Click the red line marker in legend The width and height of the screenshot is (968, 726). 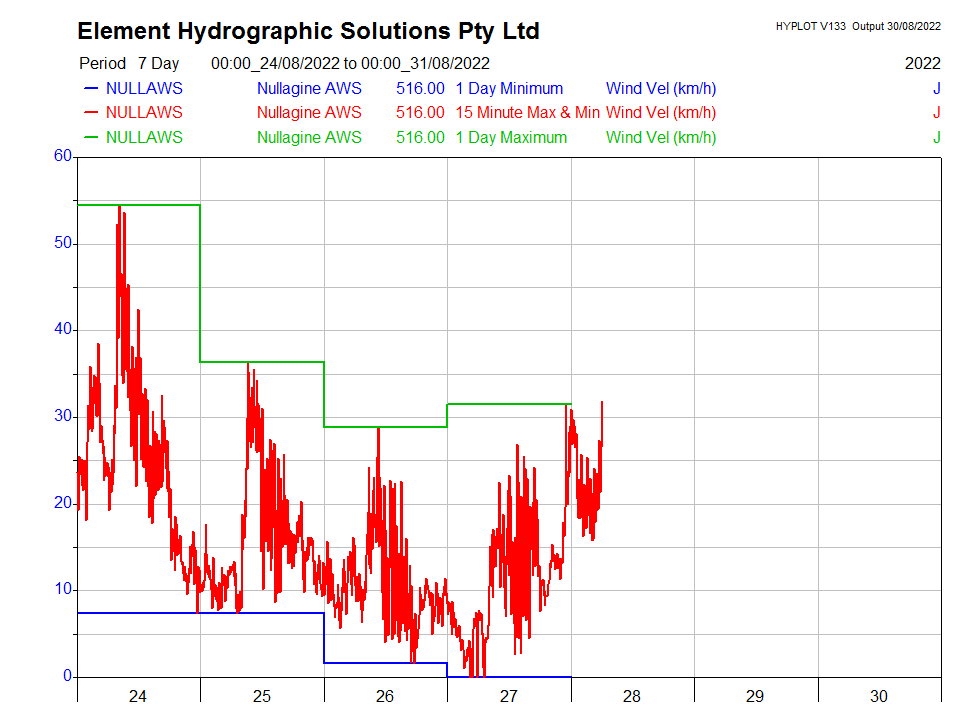[x=91, y=113]
